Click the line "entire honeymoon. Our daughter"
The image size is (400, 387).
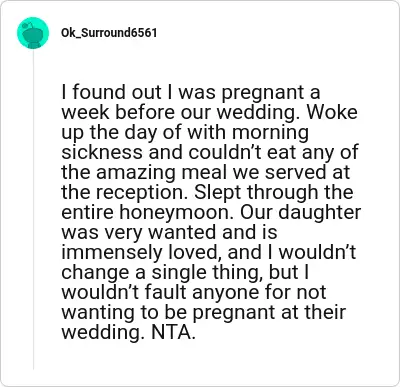[x=211, y=213]
